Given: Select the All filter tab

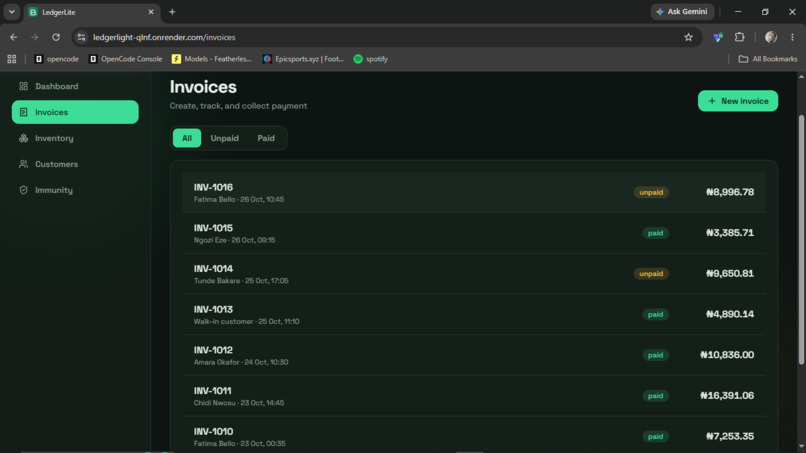Looking at the screenshot, I should coord(187,138).
